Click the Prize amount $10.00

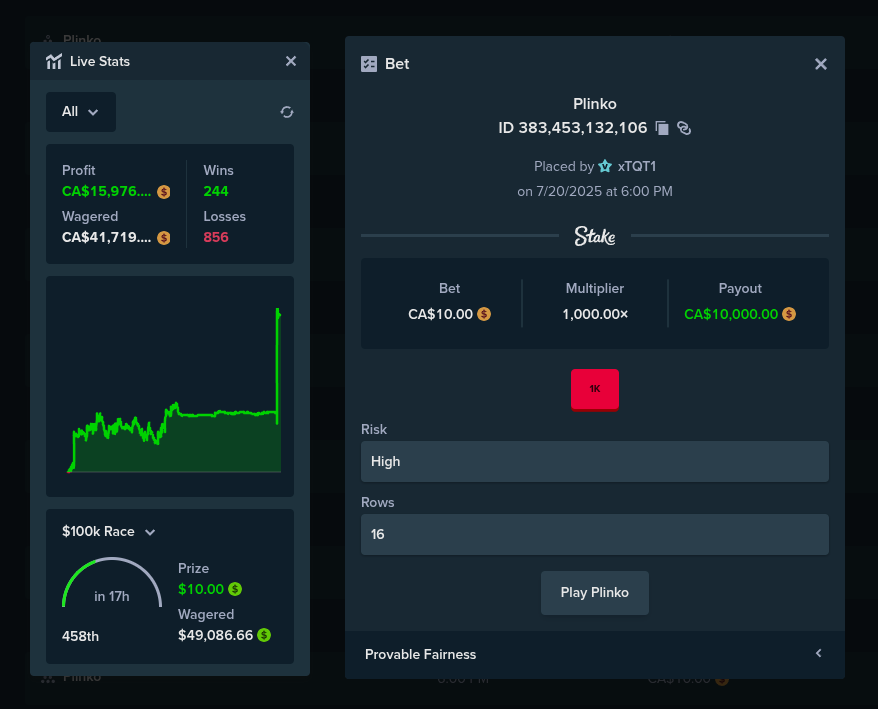pos(201,589)
